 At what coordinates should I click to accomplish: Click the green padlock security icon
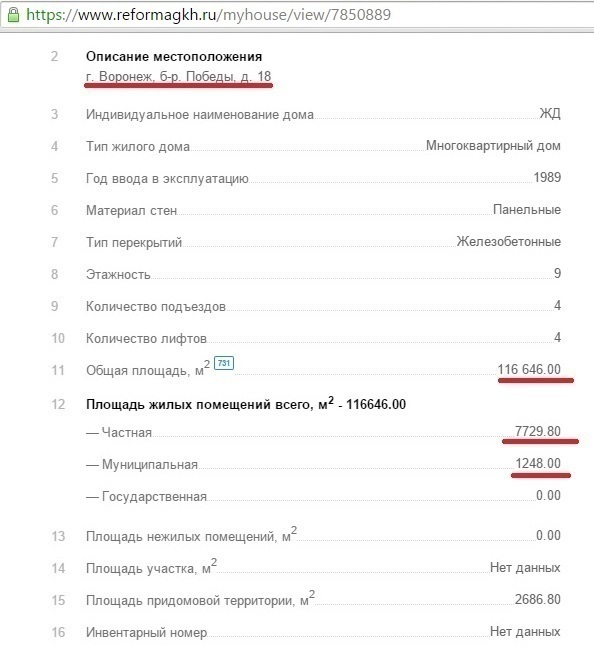click(x=13, y=15)
